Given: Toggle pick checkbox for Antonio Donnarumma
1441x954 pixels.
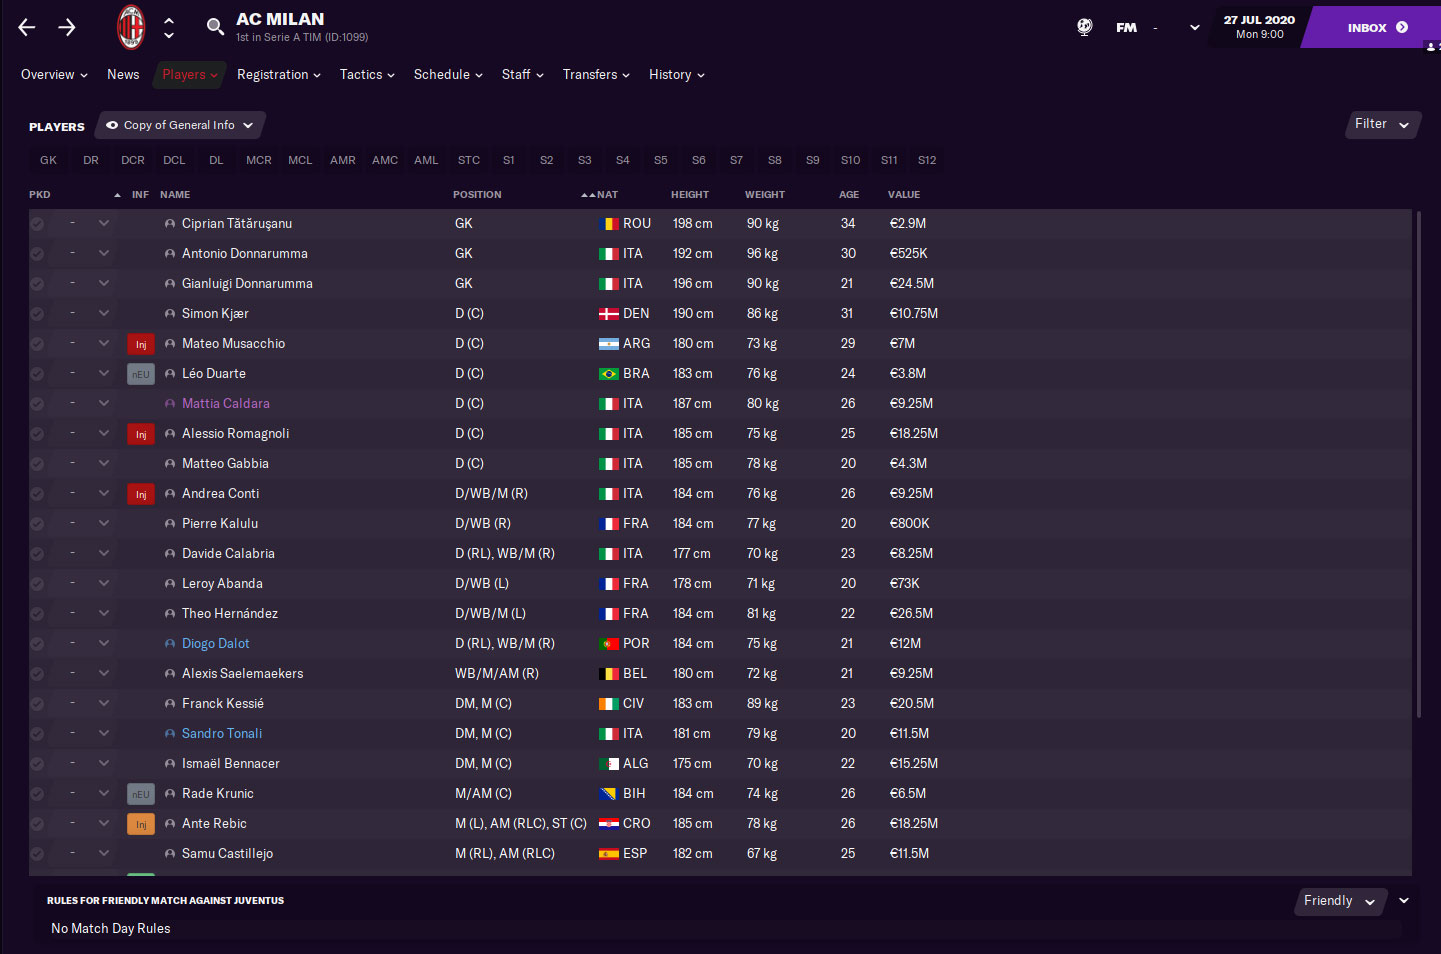Looking at the screenshot, I should pos(37,254).
